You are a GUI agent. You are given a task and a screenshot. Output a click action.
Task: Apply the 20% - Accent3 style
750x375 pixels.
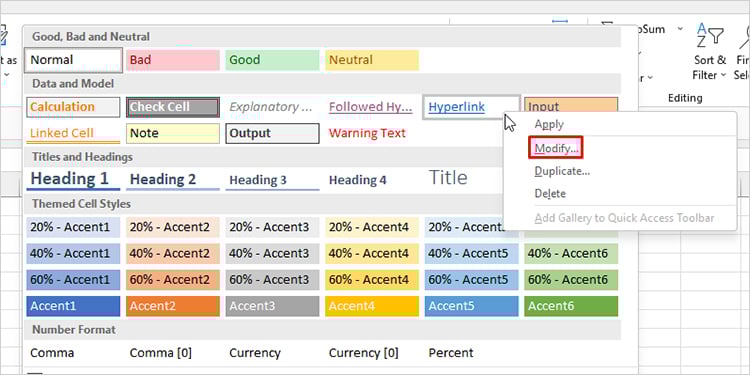click(273, 227)
